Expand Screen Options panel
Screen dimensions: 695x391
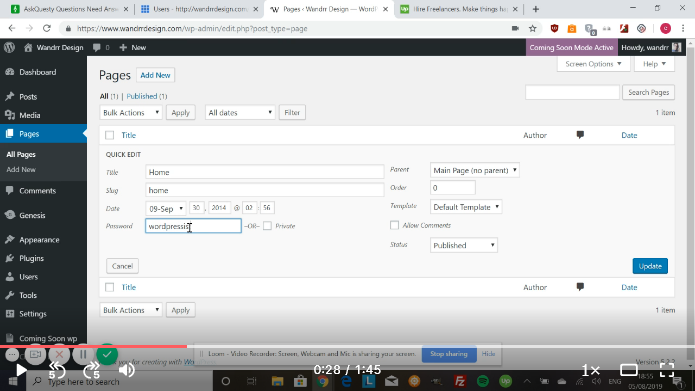pyautogui.click(x=593, y=64)
